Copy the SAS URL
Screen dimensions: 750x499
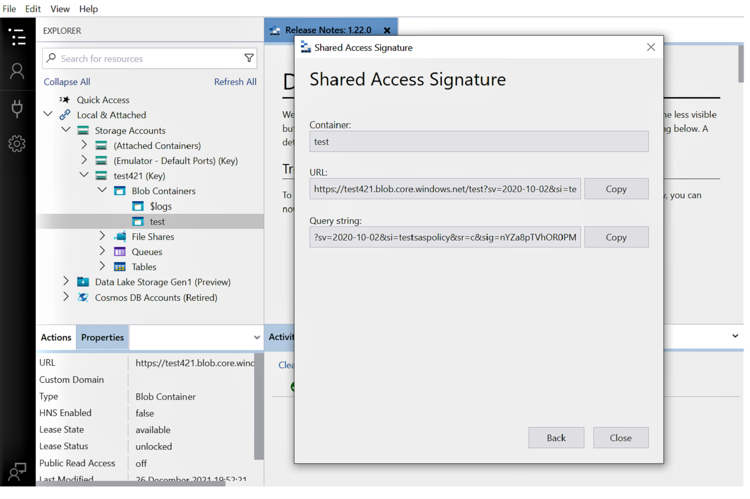tap(615, 189)
